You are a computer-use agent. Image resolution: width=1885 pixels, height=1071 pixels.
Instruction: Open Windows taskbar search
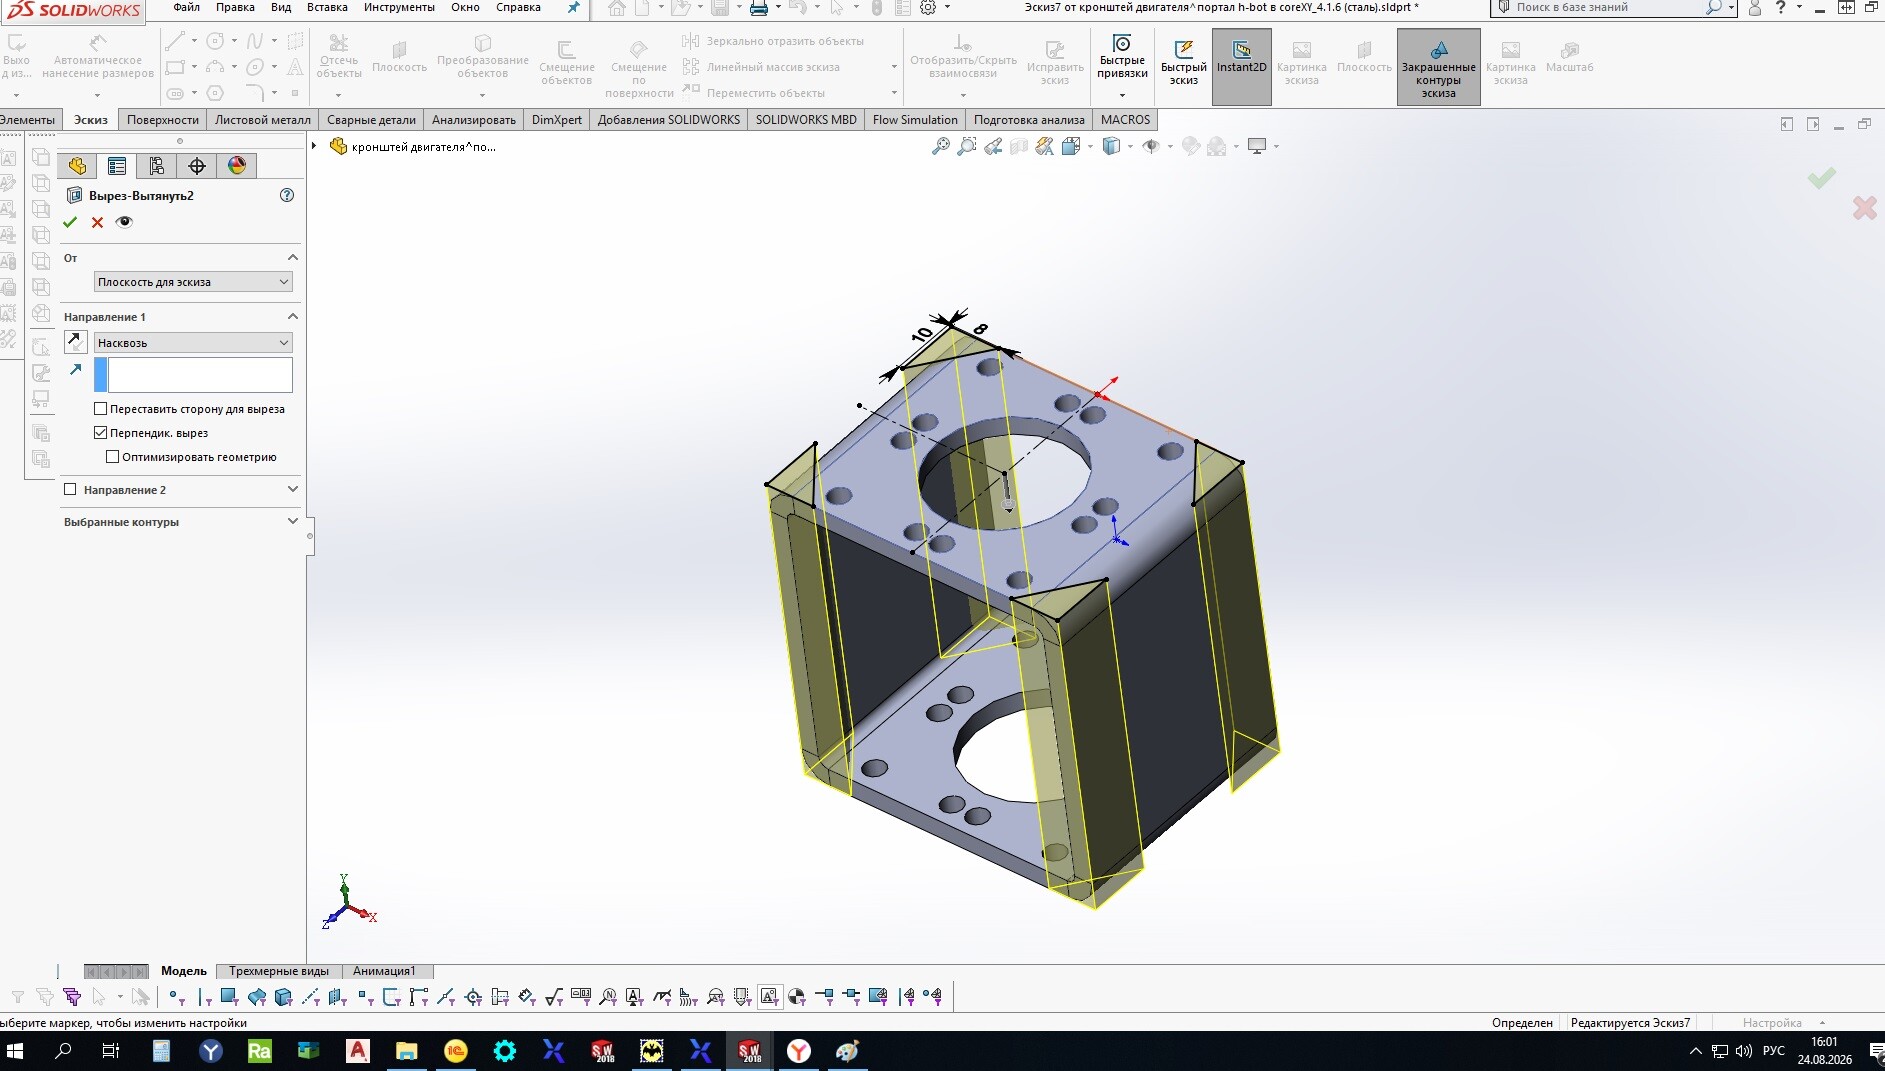pos(63,1051)
